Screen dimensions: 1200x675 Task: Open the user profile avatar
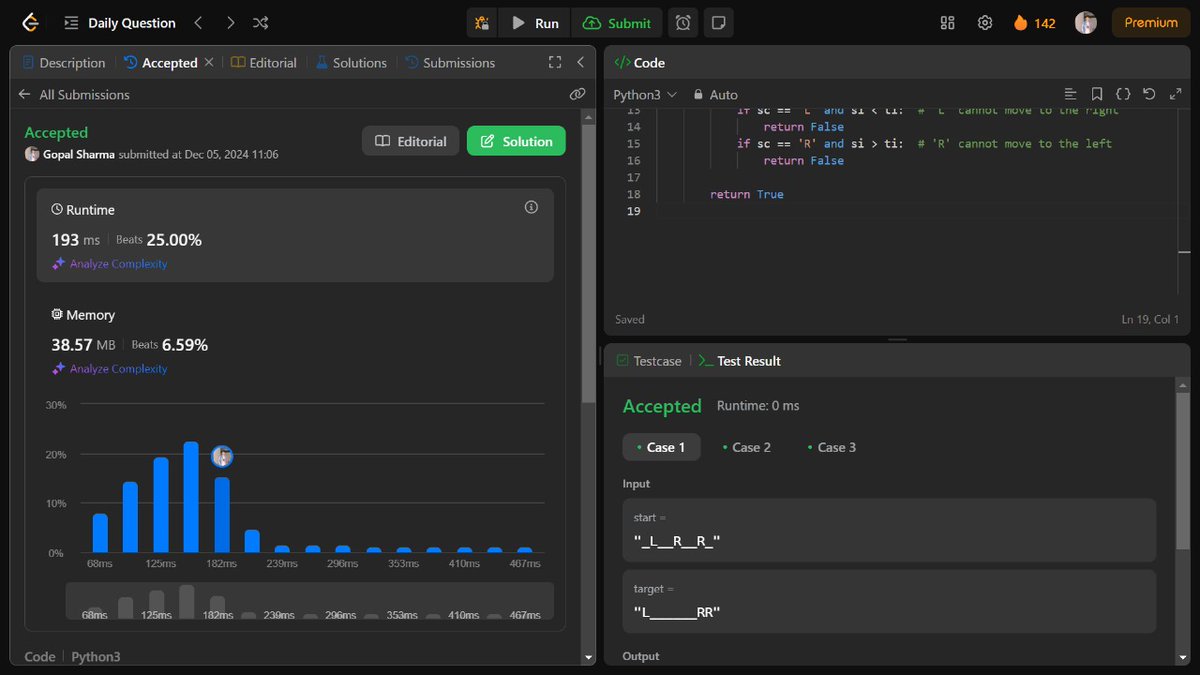coord(1086,22)
